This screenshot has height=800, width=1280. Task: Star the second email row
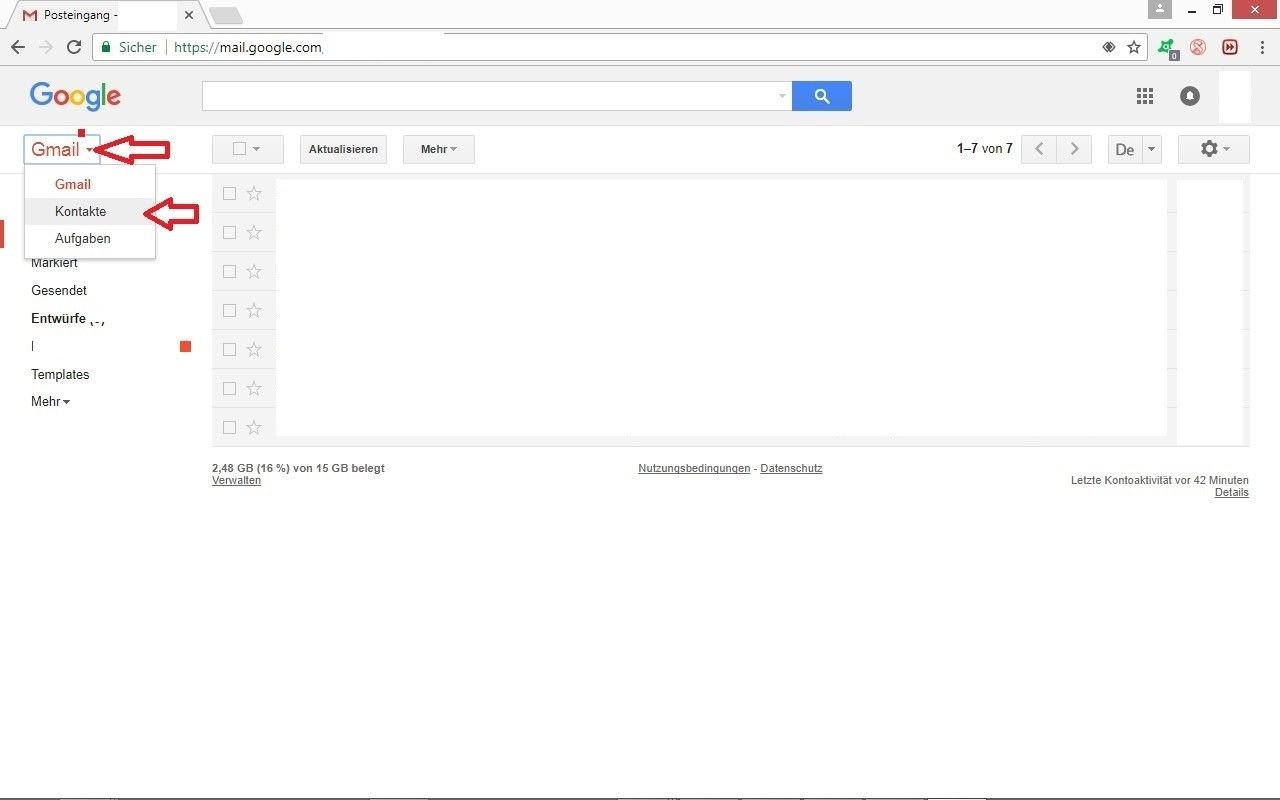[254, 233]
